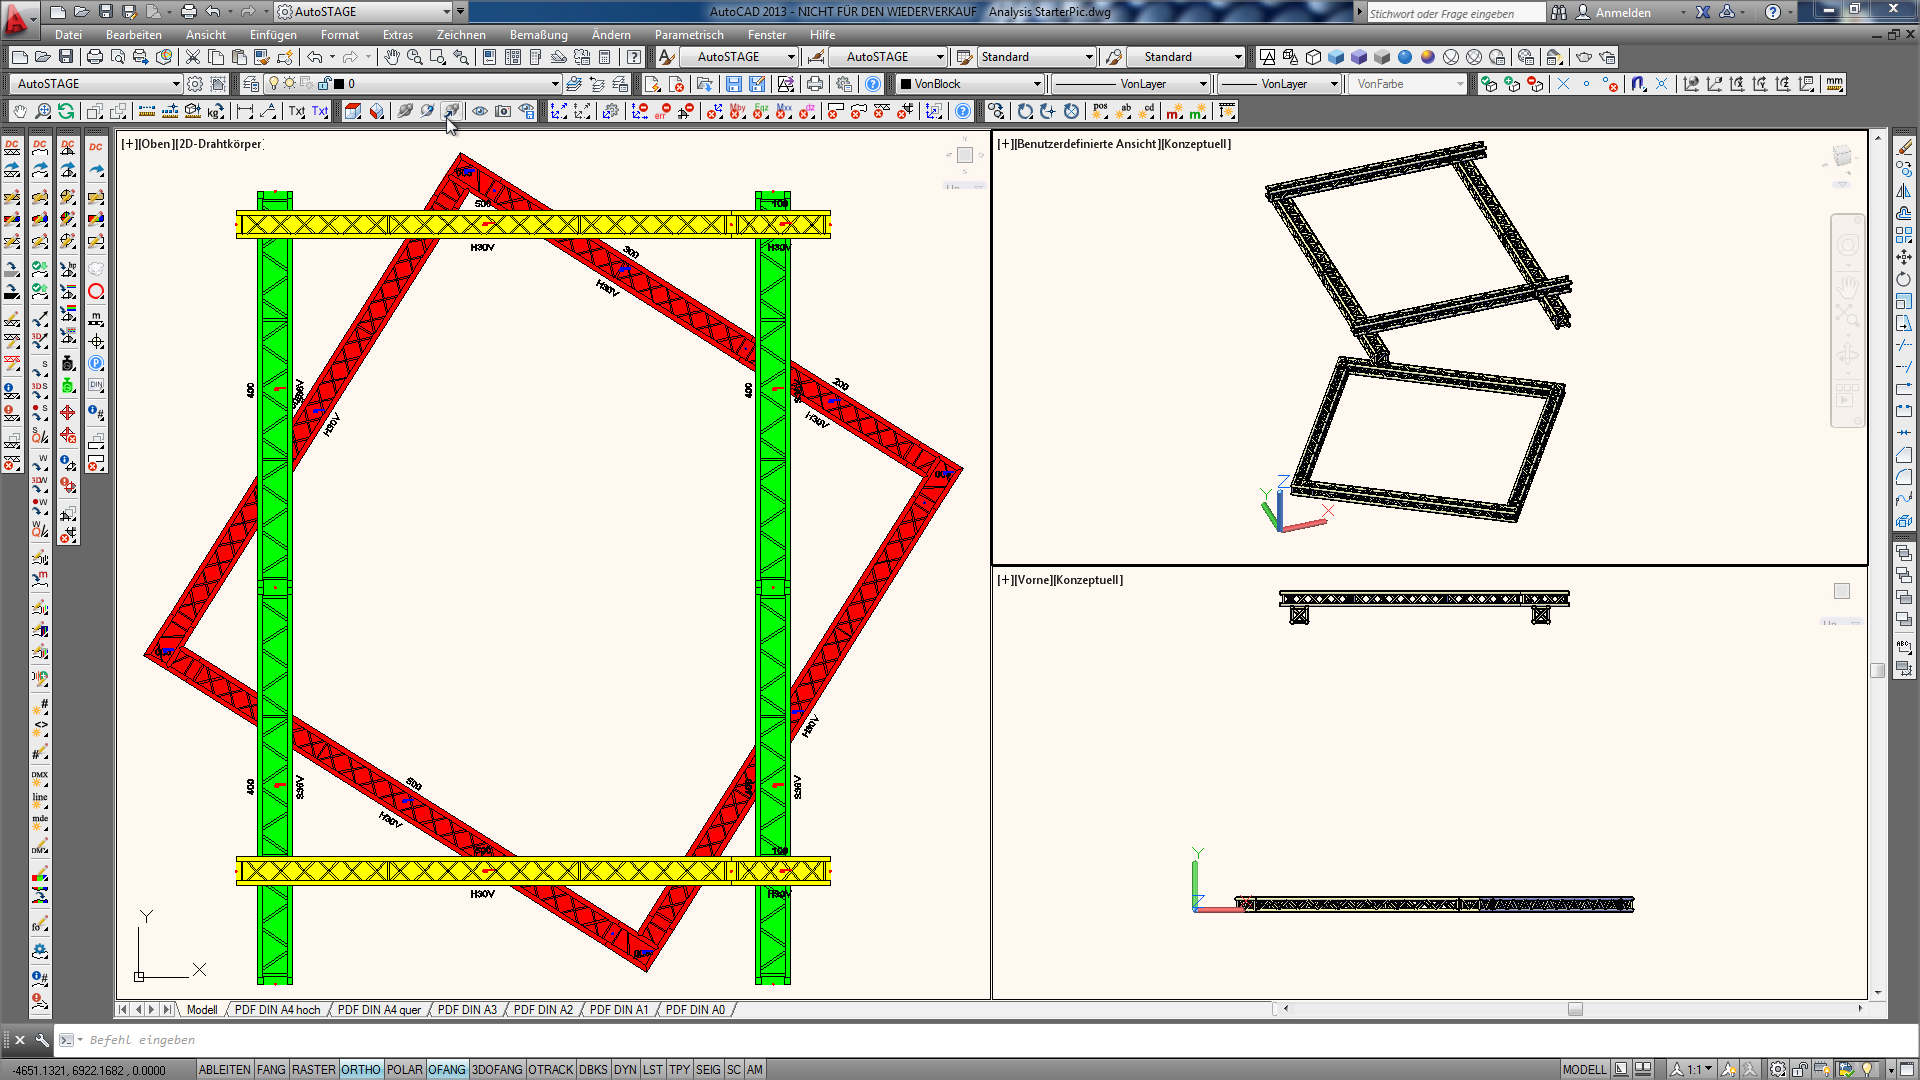Toggle POLAR tracking in the status bar
Viewport: 1920px width, 1080px height.
404,1069
